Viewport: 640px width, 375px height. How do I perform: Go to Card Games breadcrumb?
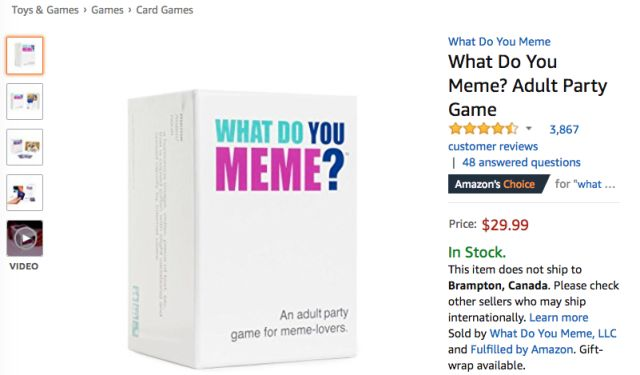164,10
